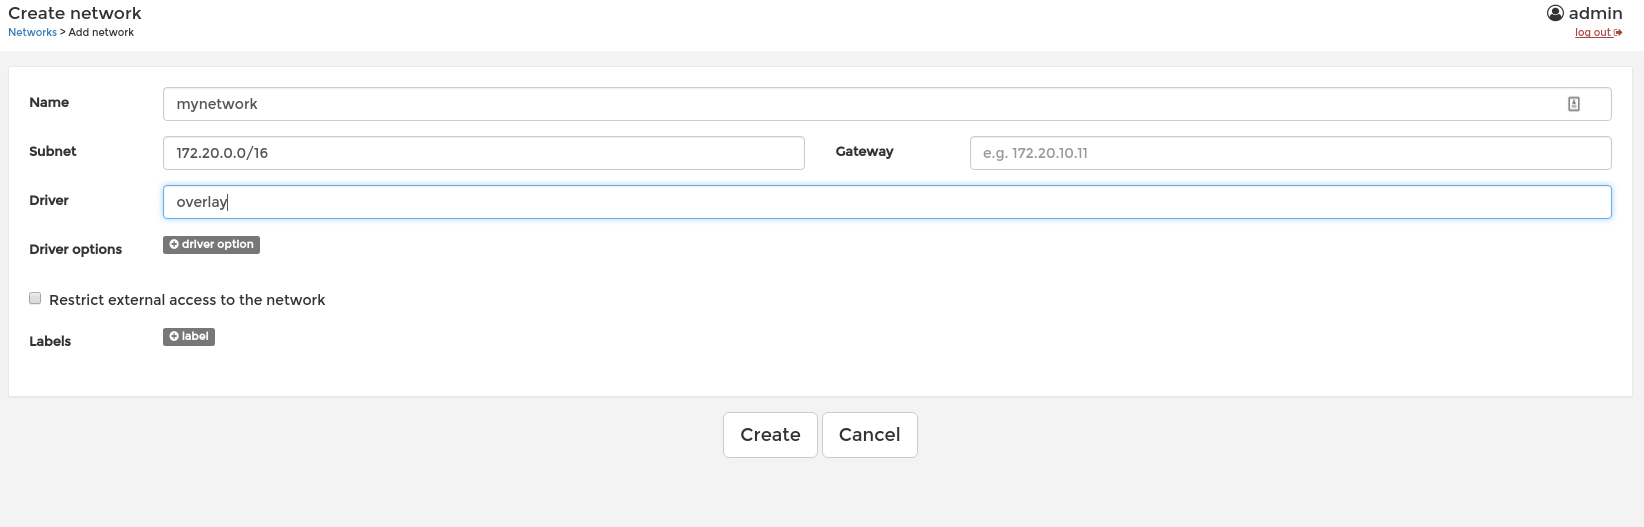1644x527 pixels.
Task: Click the 'Add network' breadcrumb text
Action: coord(101,33)
